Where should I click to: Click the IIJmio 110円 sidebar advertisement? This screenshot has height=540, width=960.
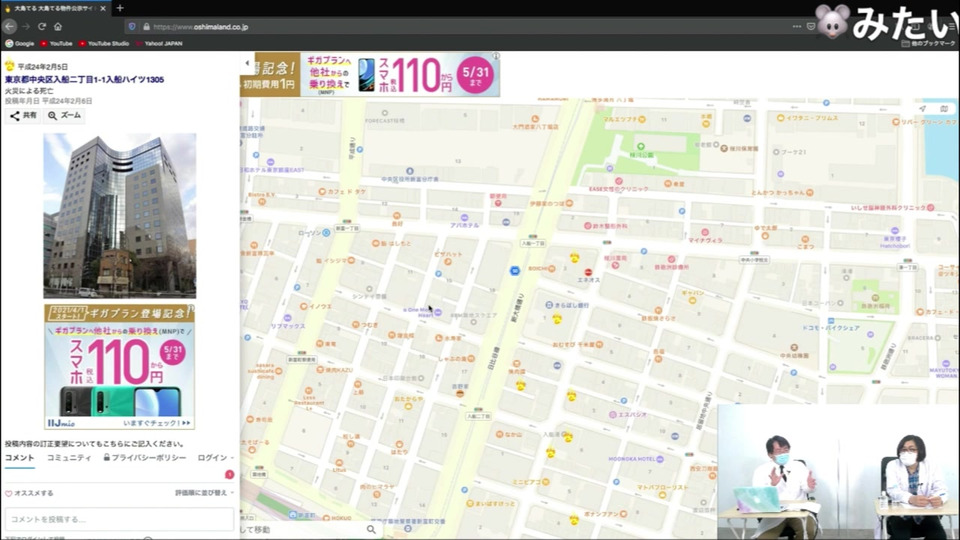(119, 367)
